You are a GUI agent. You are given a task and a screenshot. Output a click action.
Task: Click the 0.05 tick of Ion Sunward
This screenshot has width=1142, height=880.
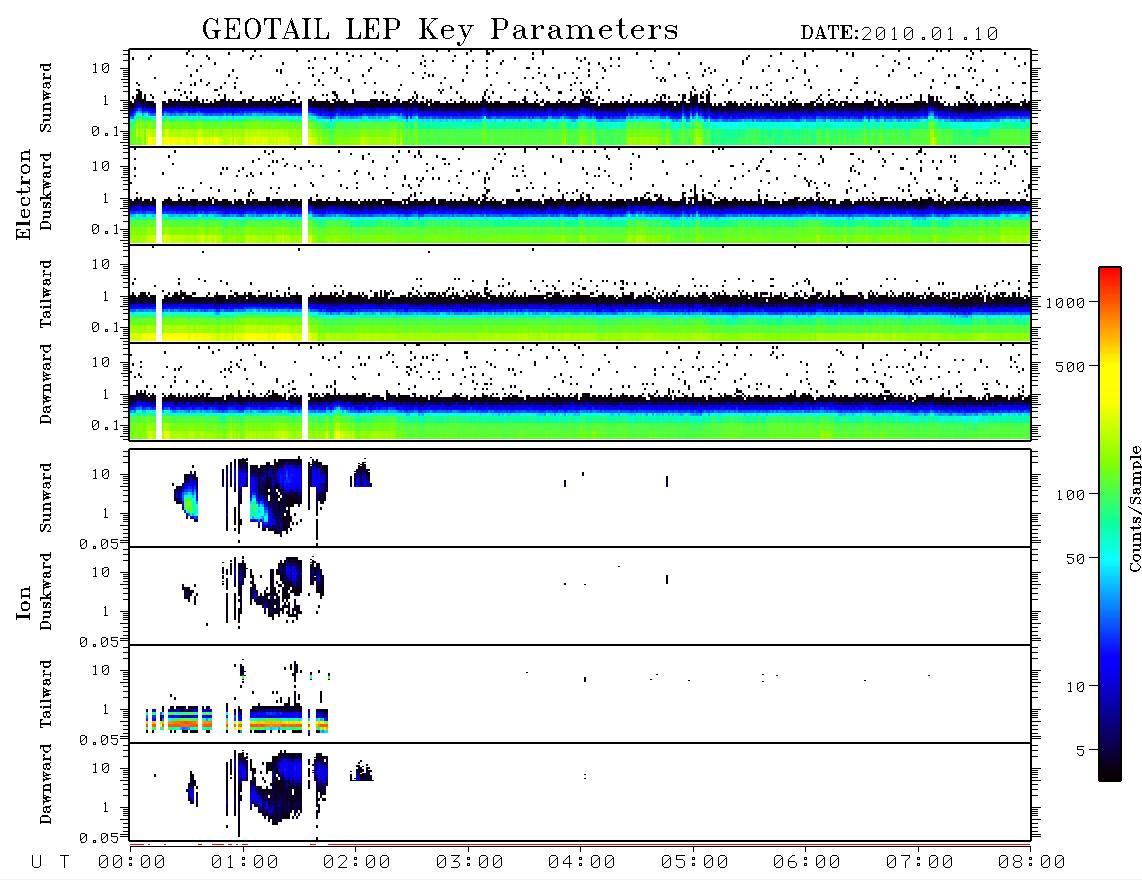(98, 544)
